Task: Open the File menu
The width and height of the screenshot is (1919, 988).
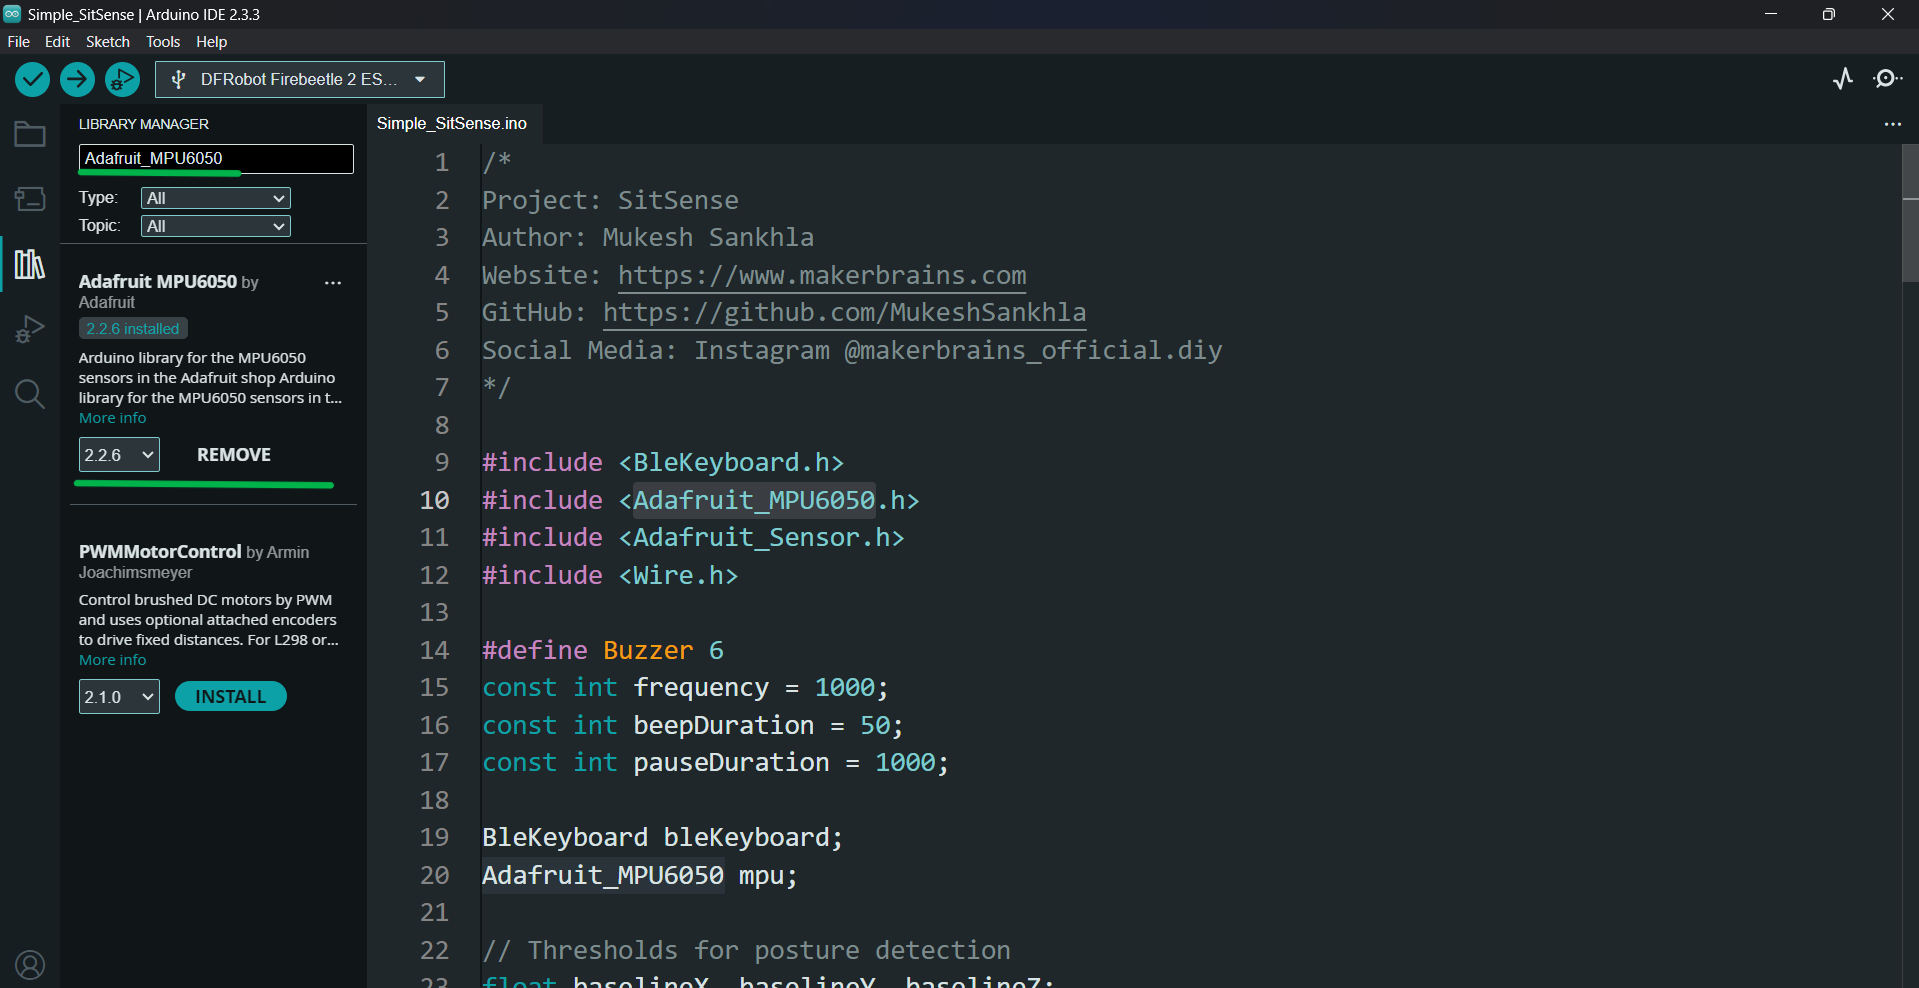Action: click(x=18, y=42)
